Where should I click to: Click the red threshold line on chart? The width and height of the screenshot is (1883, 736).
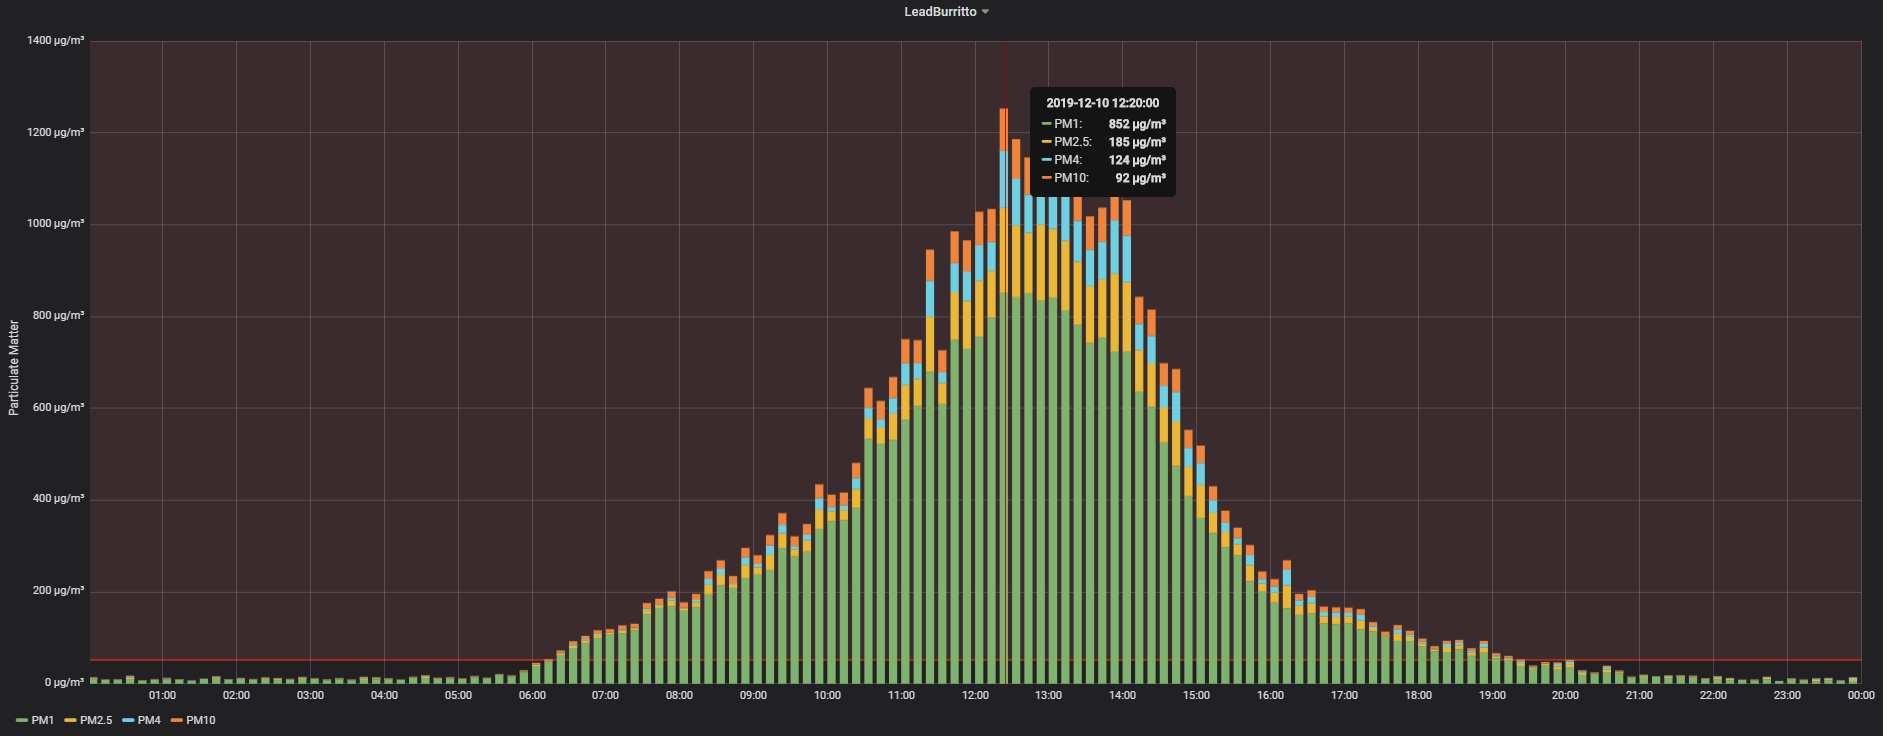tap(300, 660)
